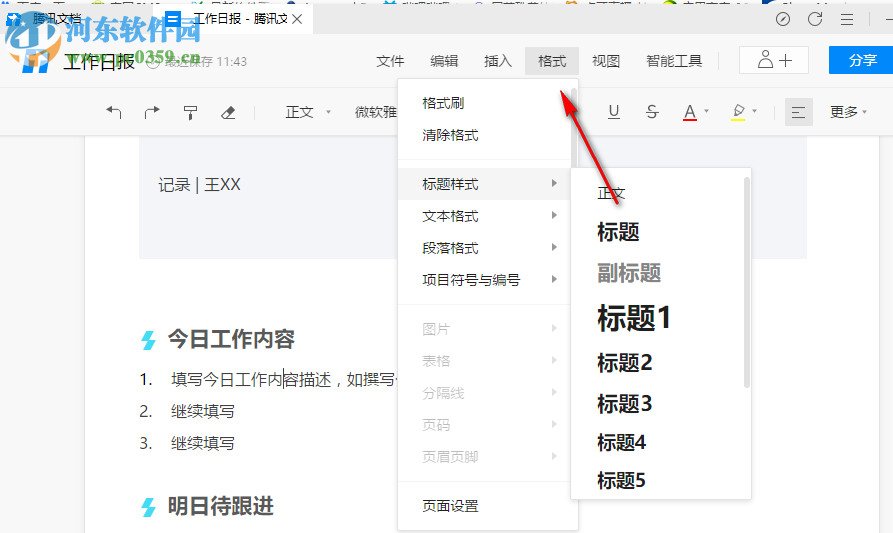Apply the 标题2 heading style

624,362
